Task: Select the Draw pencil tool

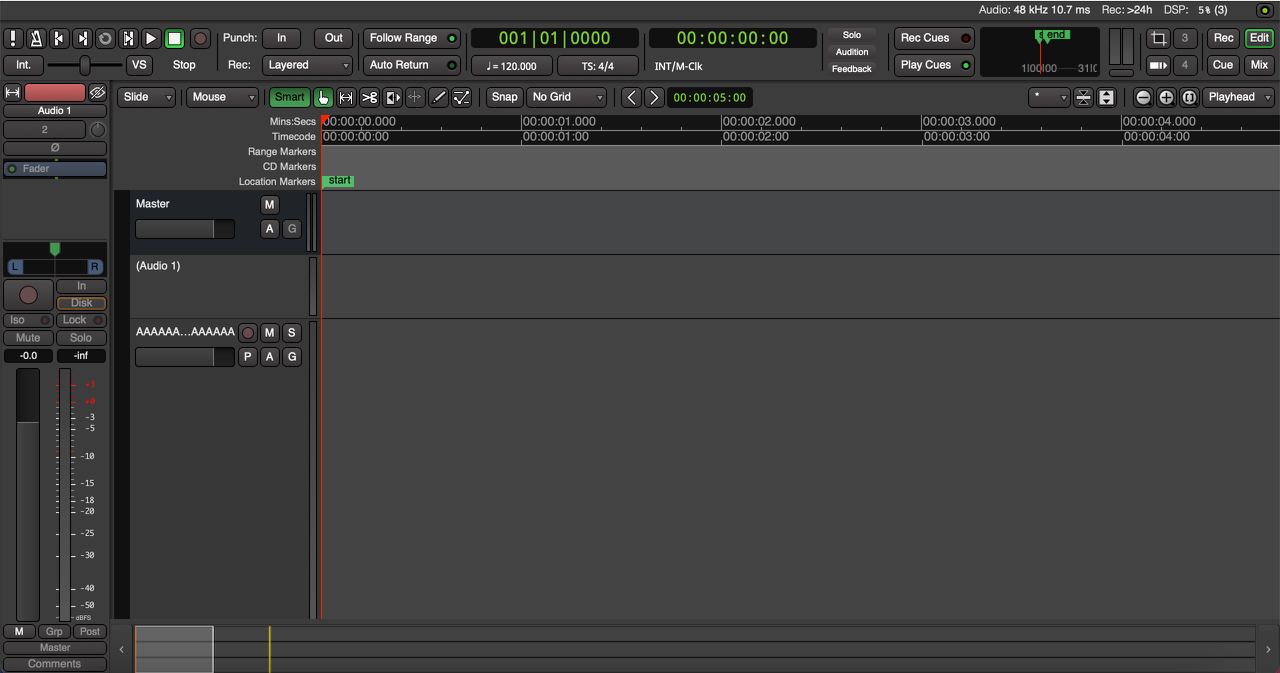Action: (438, 97)
